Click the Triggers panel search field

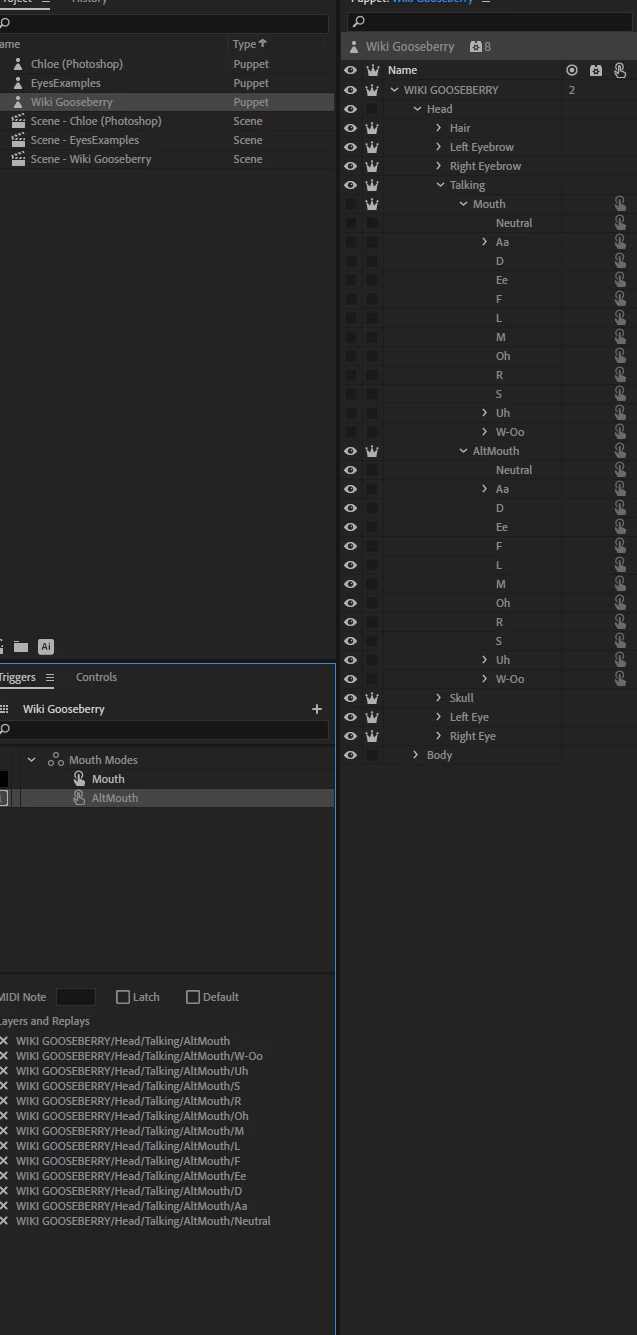point(166,729)
